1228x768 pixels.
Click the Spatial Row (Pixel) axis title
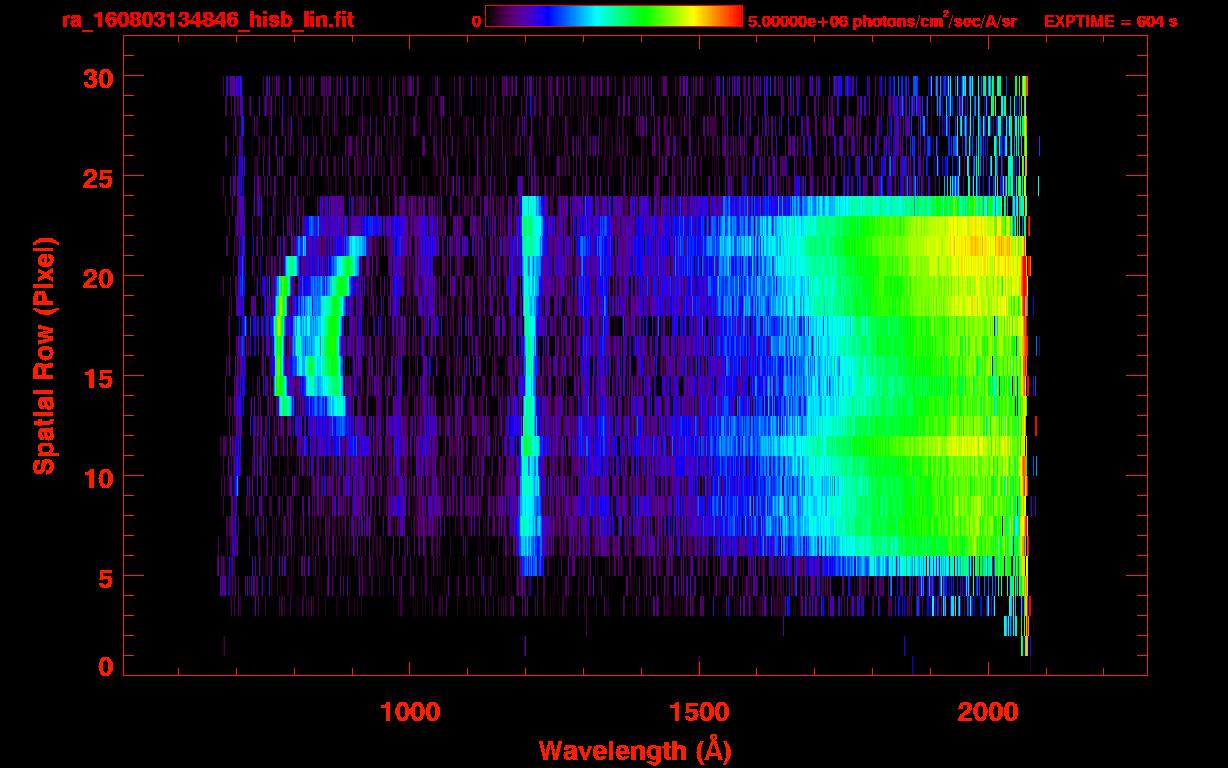[x=44, y=355]
